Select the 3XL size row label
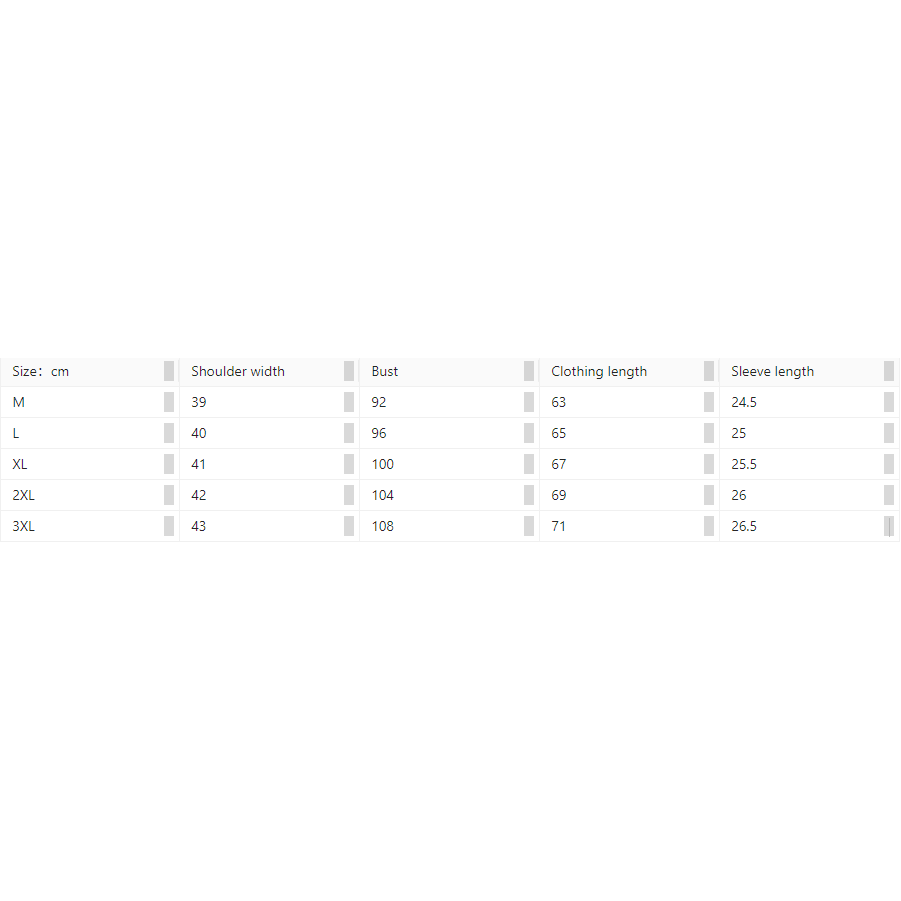 pyautogui.click(x=23, y=526)
